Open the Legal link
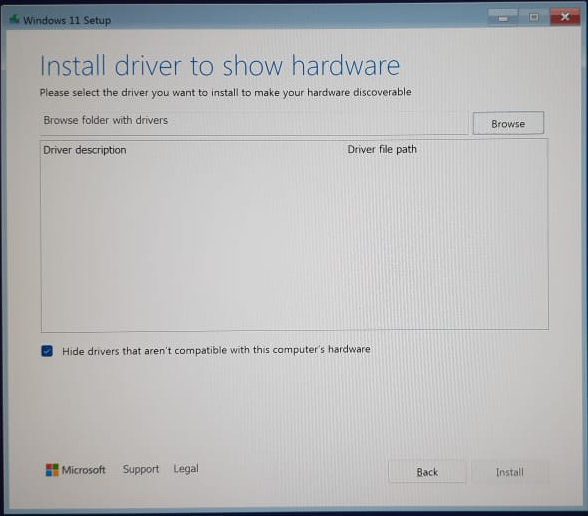This screenshot has width=588, height=516. tap(186, 469)
